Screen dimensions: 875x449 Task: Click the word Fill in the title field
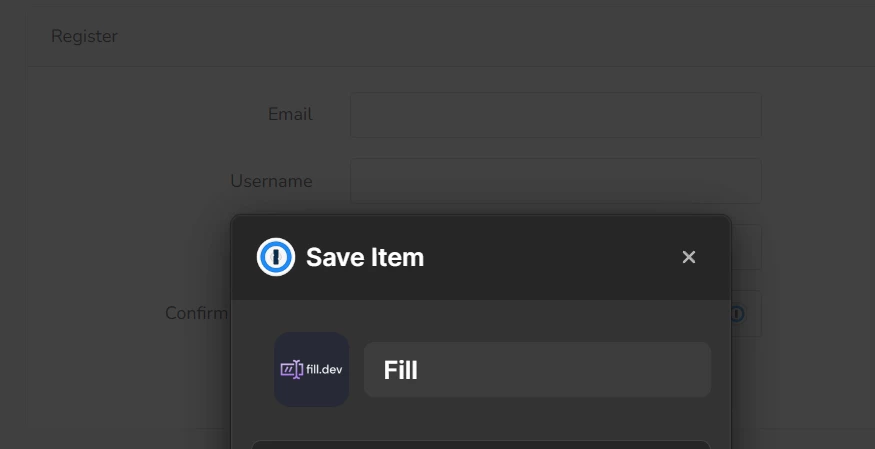[401, 370]
